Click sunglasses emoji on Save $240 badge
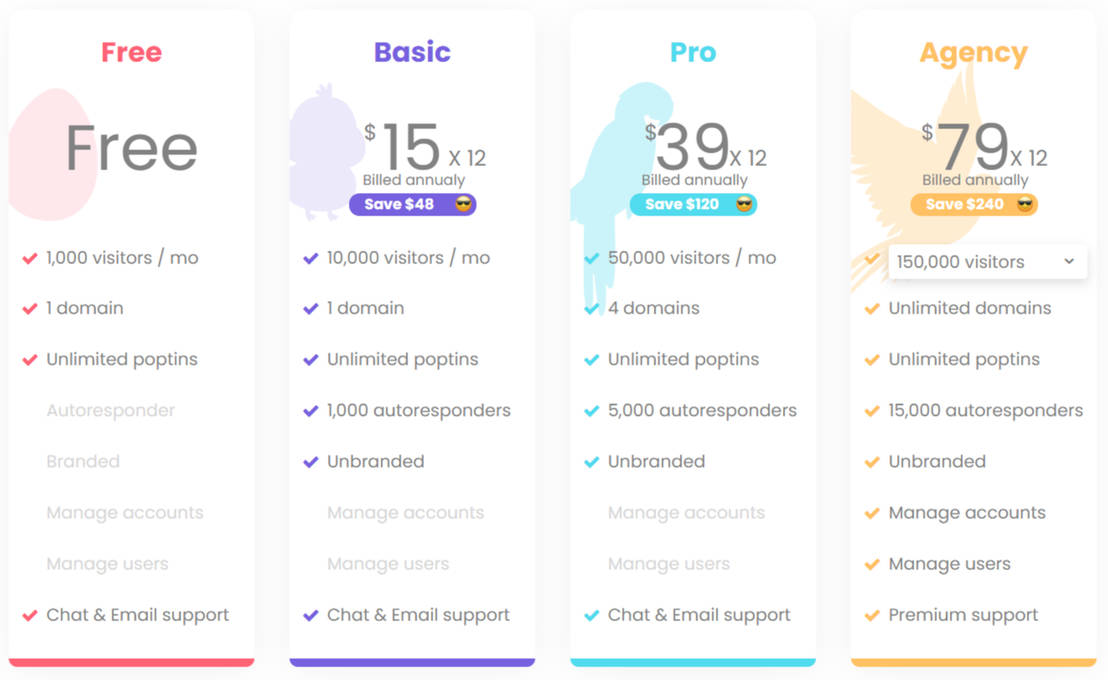 [x=1024, y=204]
